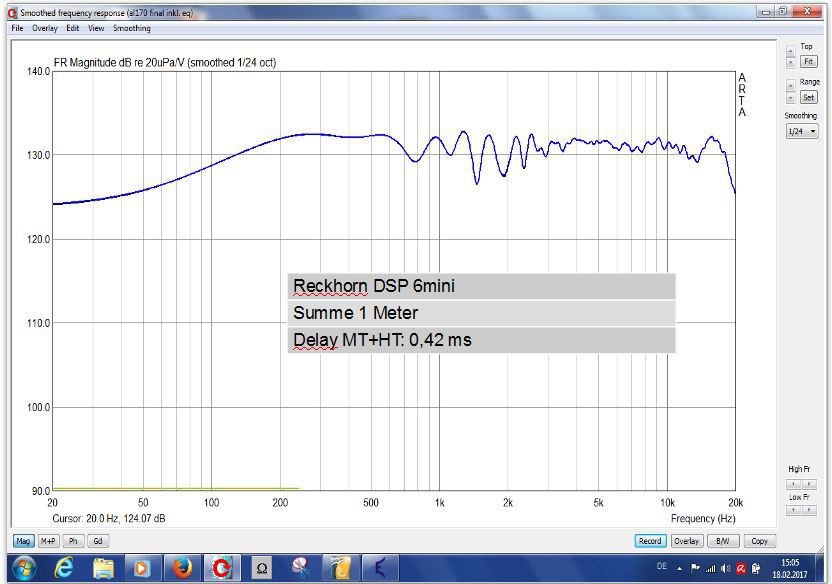Open the yellow folder app in taskbar
Viewport: 832px width, 584px height.
coord(340,569)
